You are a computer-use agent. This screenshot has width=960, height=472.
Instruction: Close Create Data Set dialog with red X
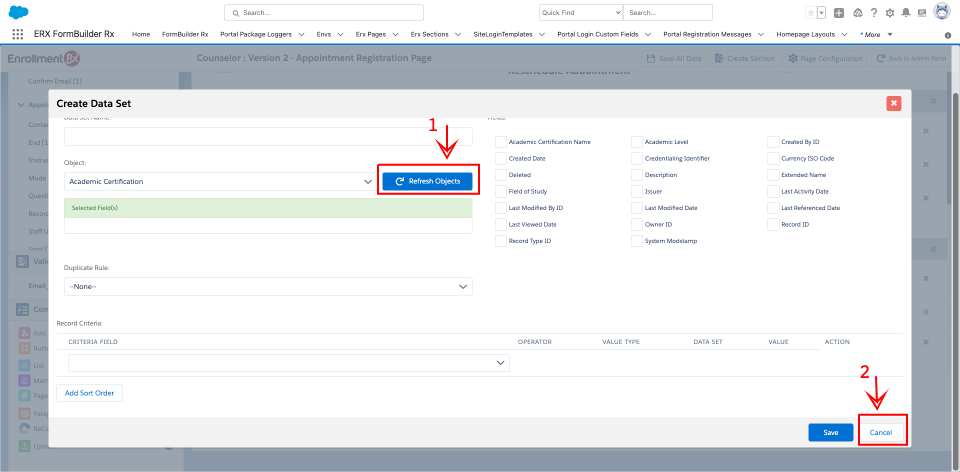[893, 103]
